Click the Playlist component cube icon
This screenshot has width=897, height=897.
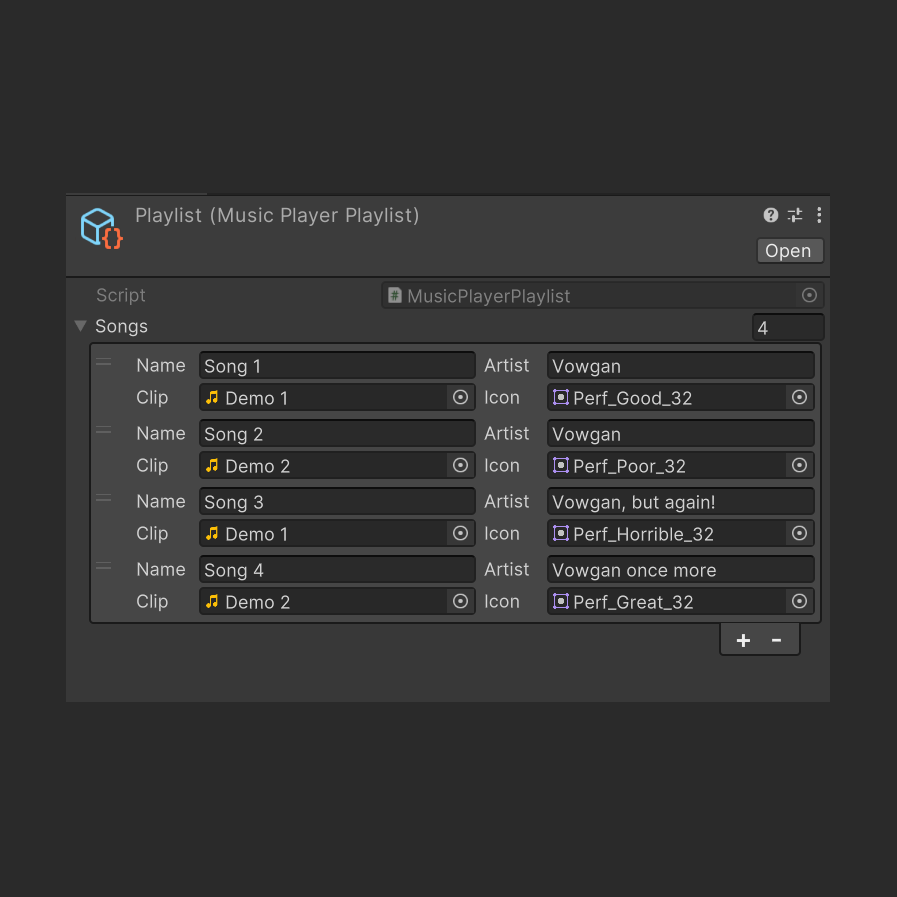pyautogui.click(x=100, y=228)
